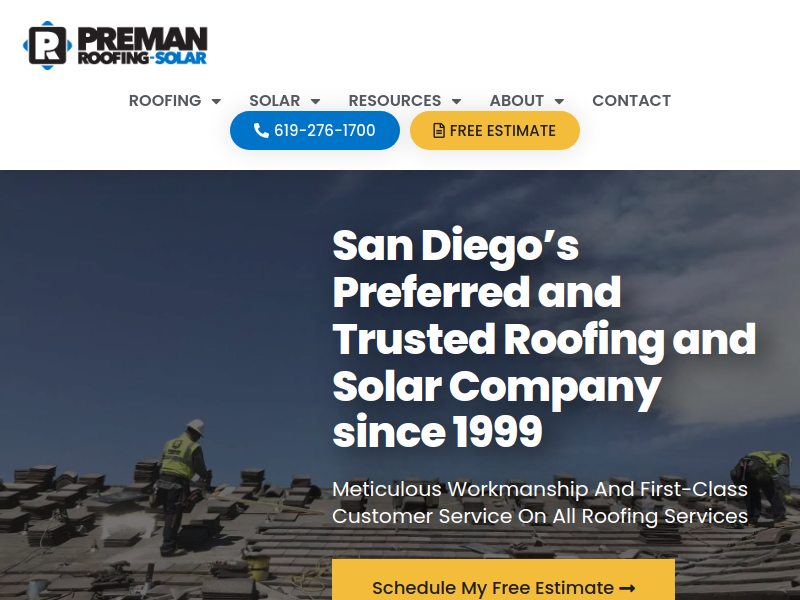This screenshot has height=600, width=800.
Task: Click the phone handset icon
Action: [261, 131]
